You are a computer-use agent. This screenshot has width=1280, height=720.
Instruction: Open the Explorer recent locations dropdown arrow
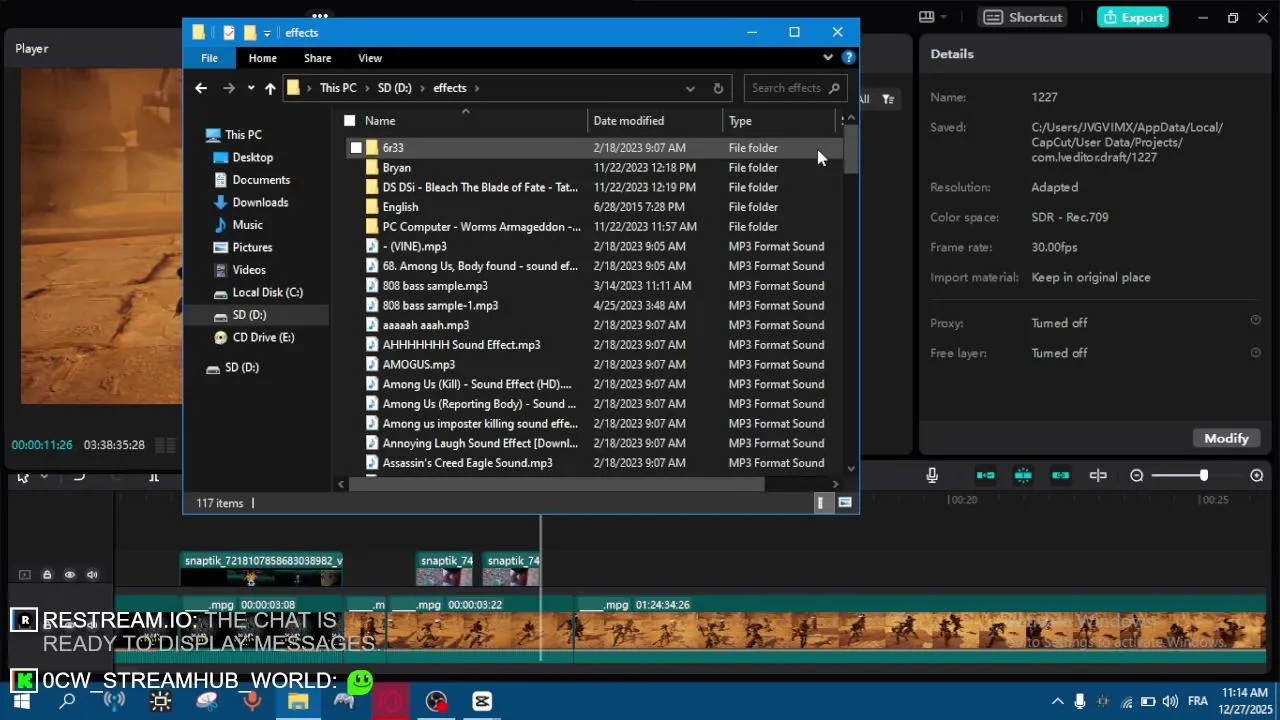pyautogui.click(x=251, y=88)
